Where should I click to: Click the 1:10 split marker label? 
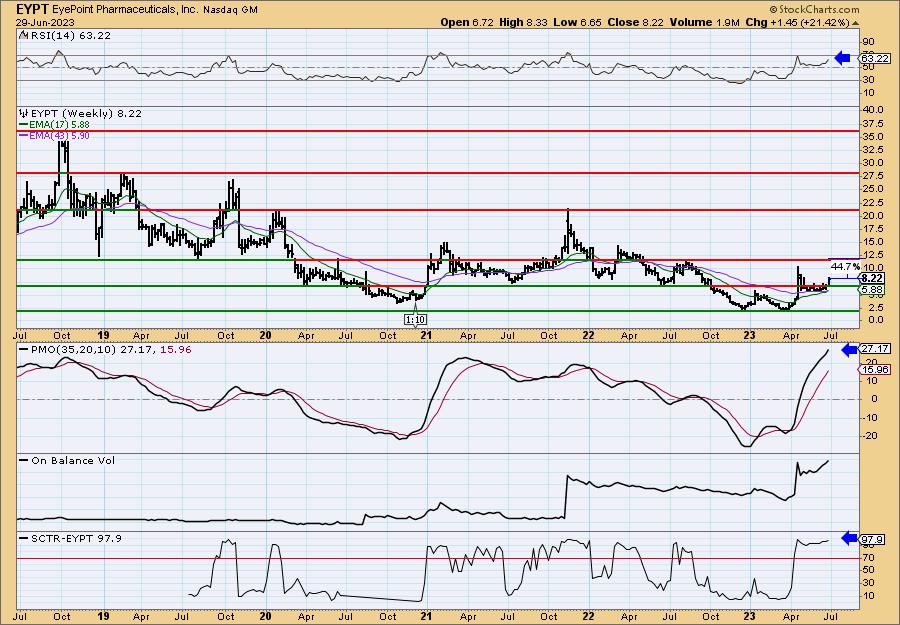416,319
